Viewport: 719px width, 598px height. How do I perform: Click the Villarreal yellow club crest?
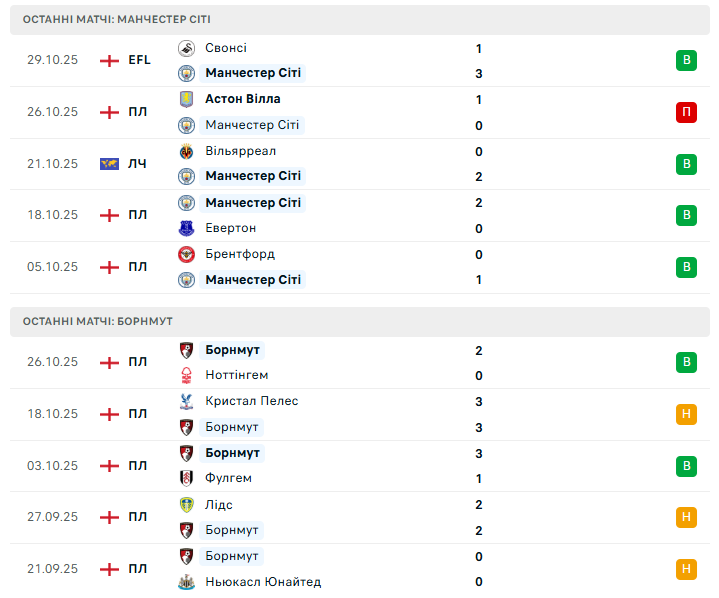click(x=186, y=151)
